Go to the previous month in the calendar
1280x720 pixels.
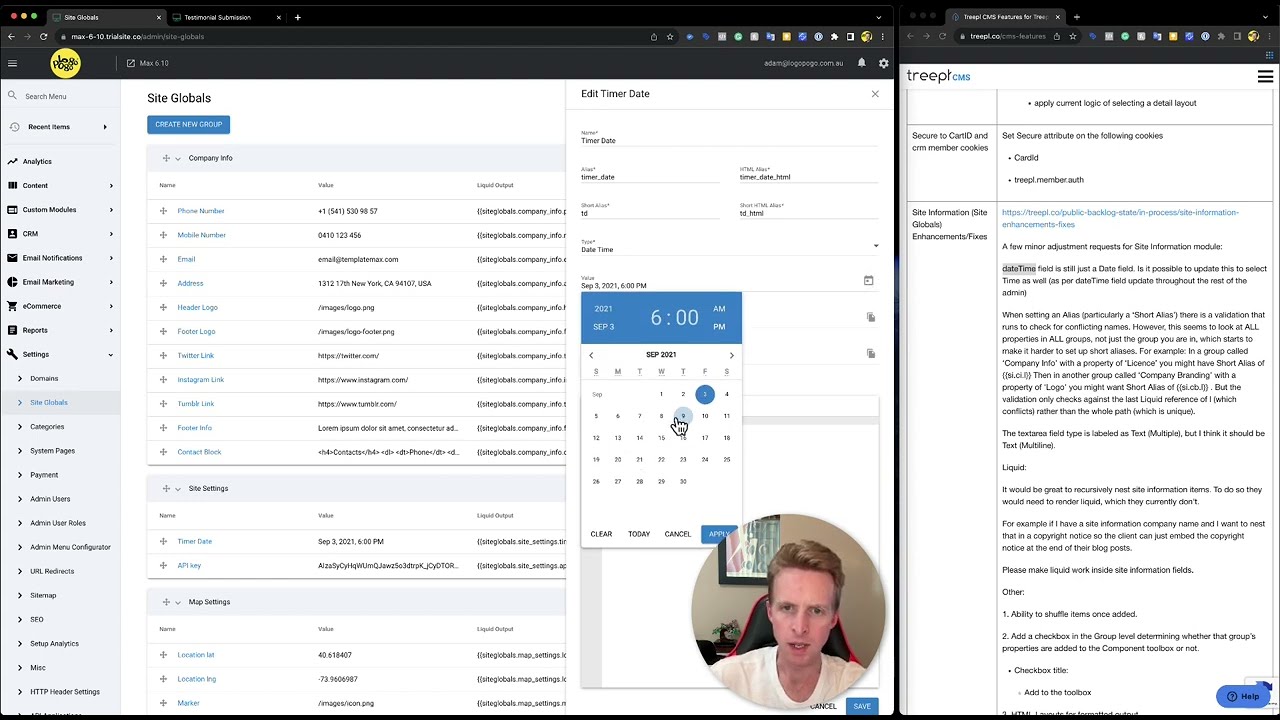click(x=591, y=355)
